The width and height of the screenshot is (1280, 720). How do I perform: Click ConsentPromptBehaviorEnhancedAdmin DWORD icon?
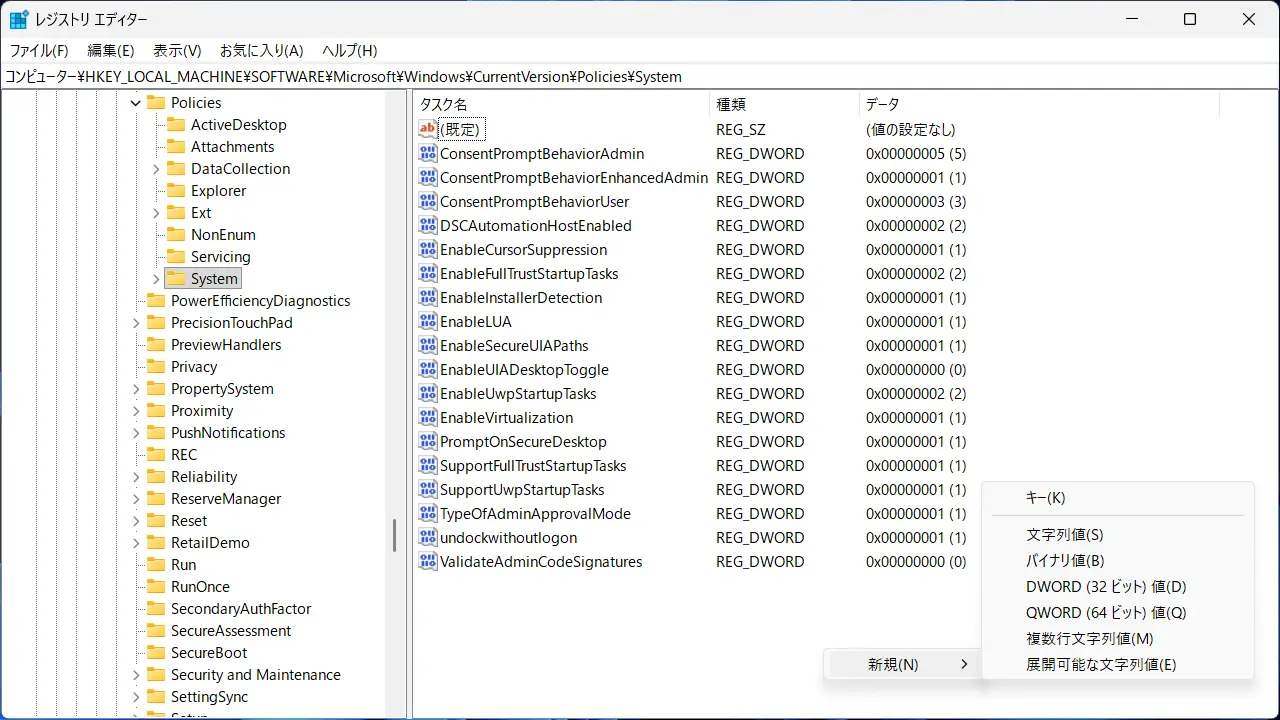point(428,177)
